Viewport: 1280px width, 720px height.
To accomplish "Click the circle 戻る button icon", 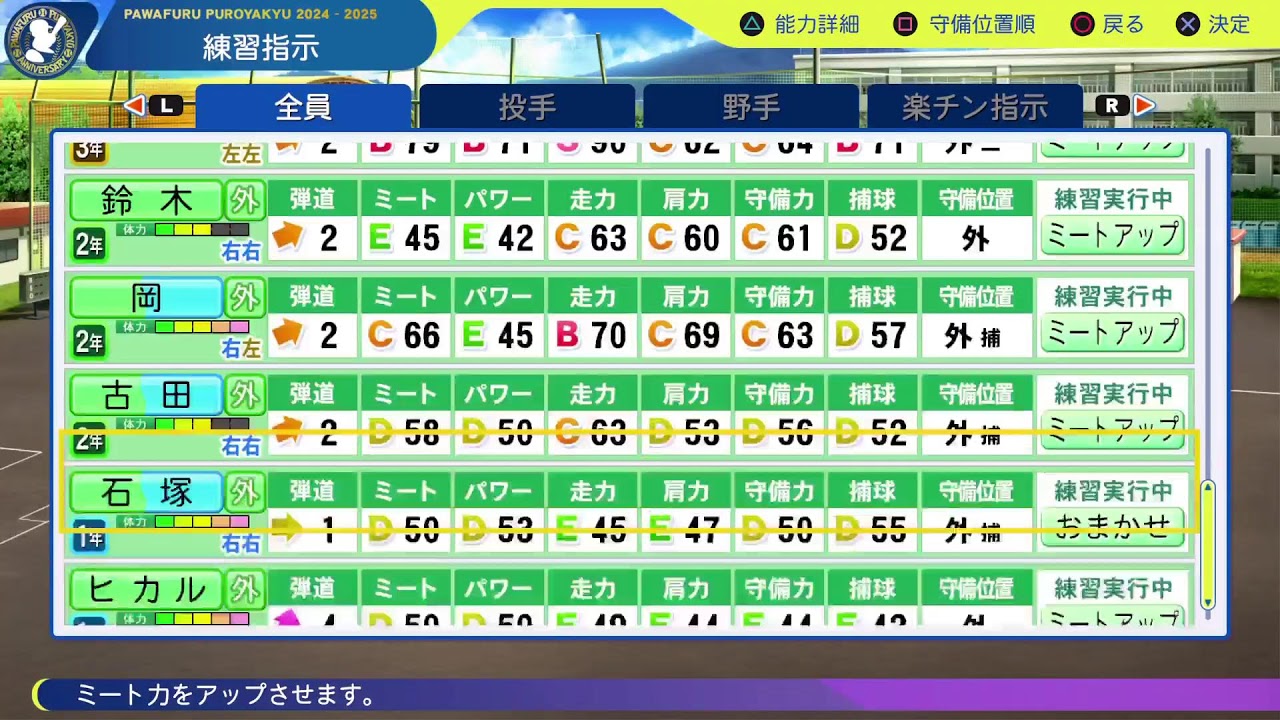I will [1083, 24].
